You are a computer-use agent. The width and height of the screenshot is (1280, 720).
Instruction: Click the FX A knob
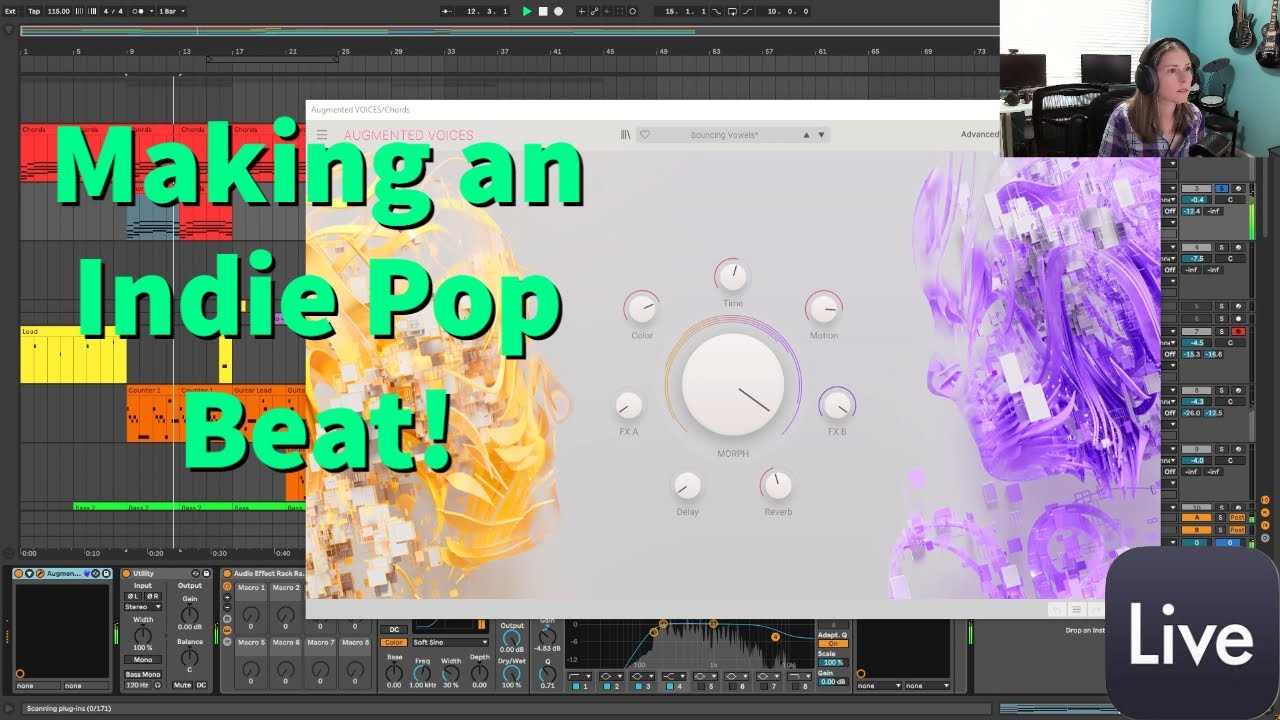(629, 405)
